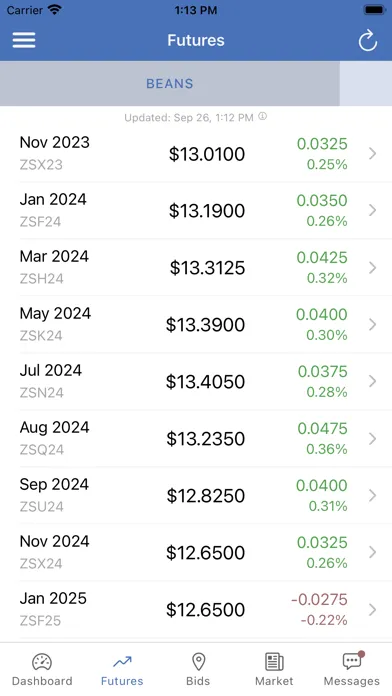Viewport: 392px width, 696px height.
Task: Switch to the next commodity tab right of BEANS
Action: pyautogui.click(x=366, y=83)
